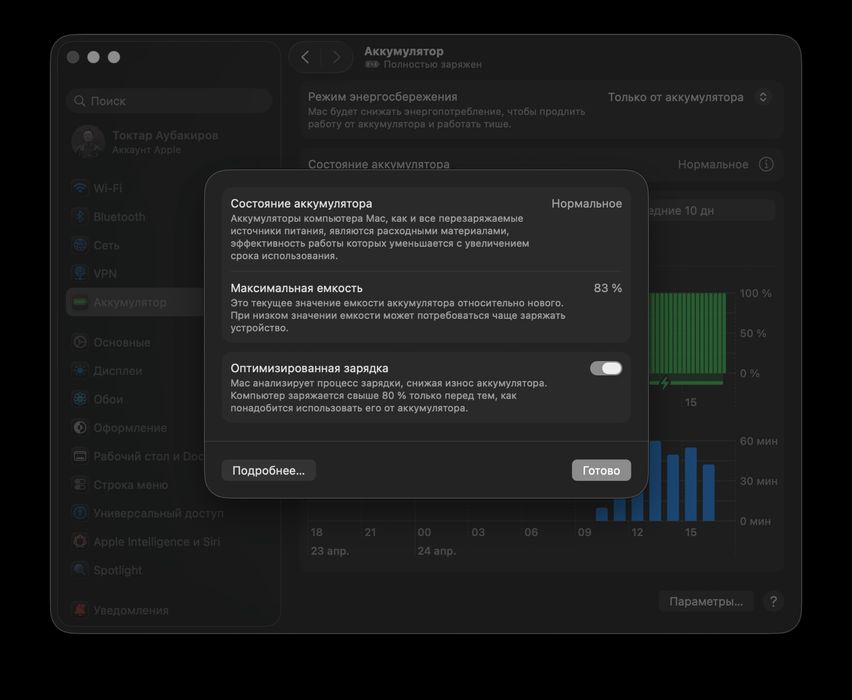Click the Универсальный доступ icon
This screenshot has height=700, width=852.
(80, 513)
